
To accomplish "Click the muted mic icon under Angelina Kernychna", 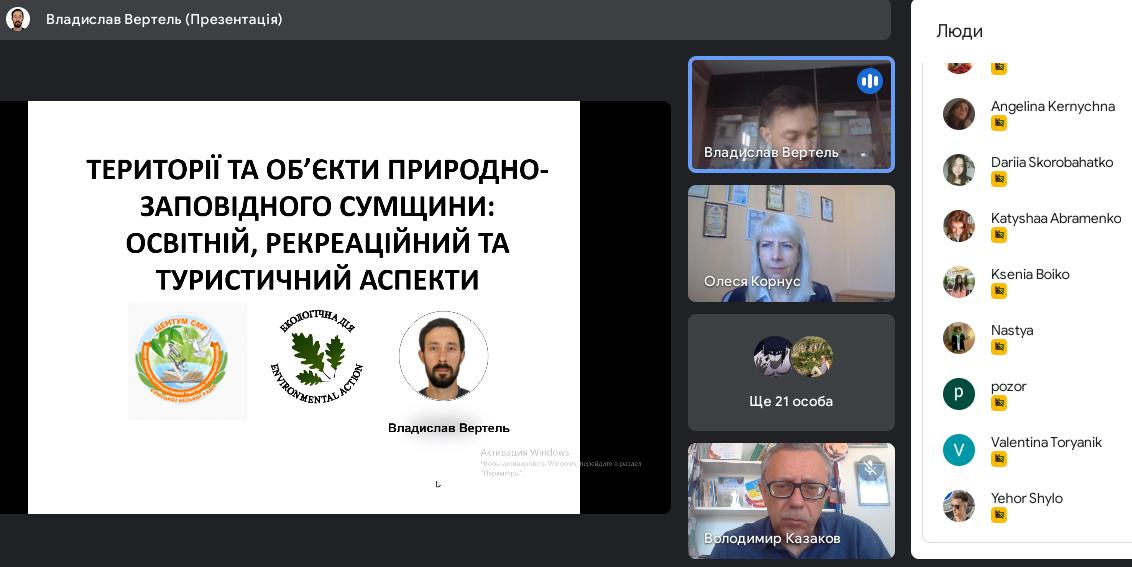I will coord(998,123).
